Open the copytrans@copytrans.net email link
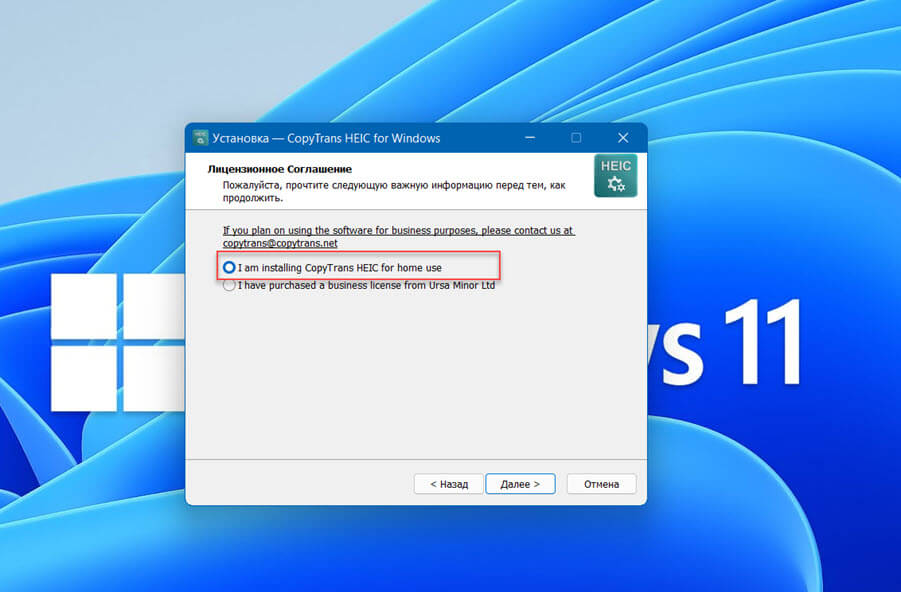Viewport: 901px width, 592px height. pos(280,243)
